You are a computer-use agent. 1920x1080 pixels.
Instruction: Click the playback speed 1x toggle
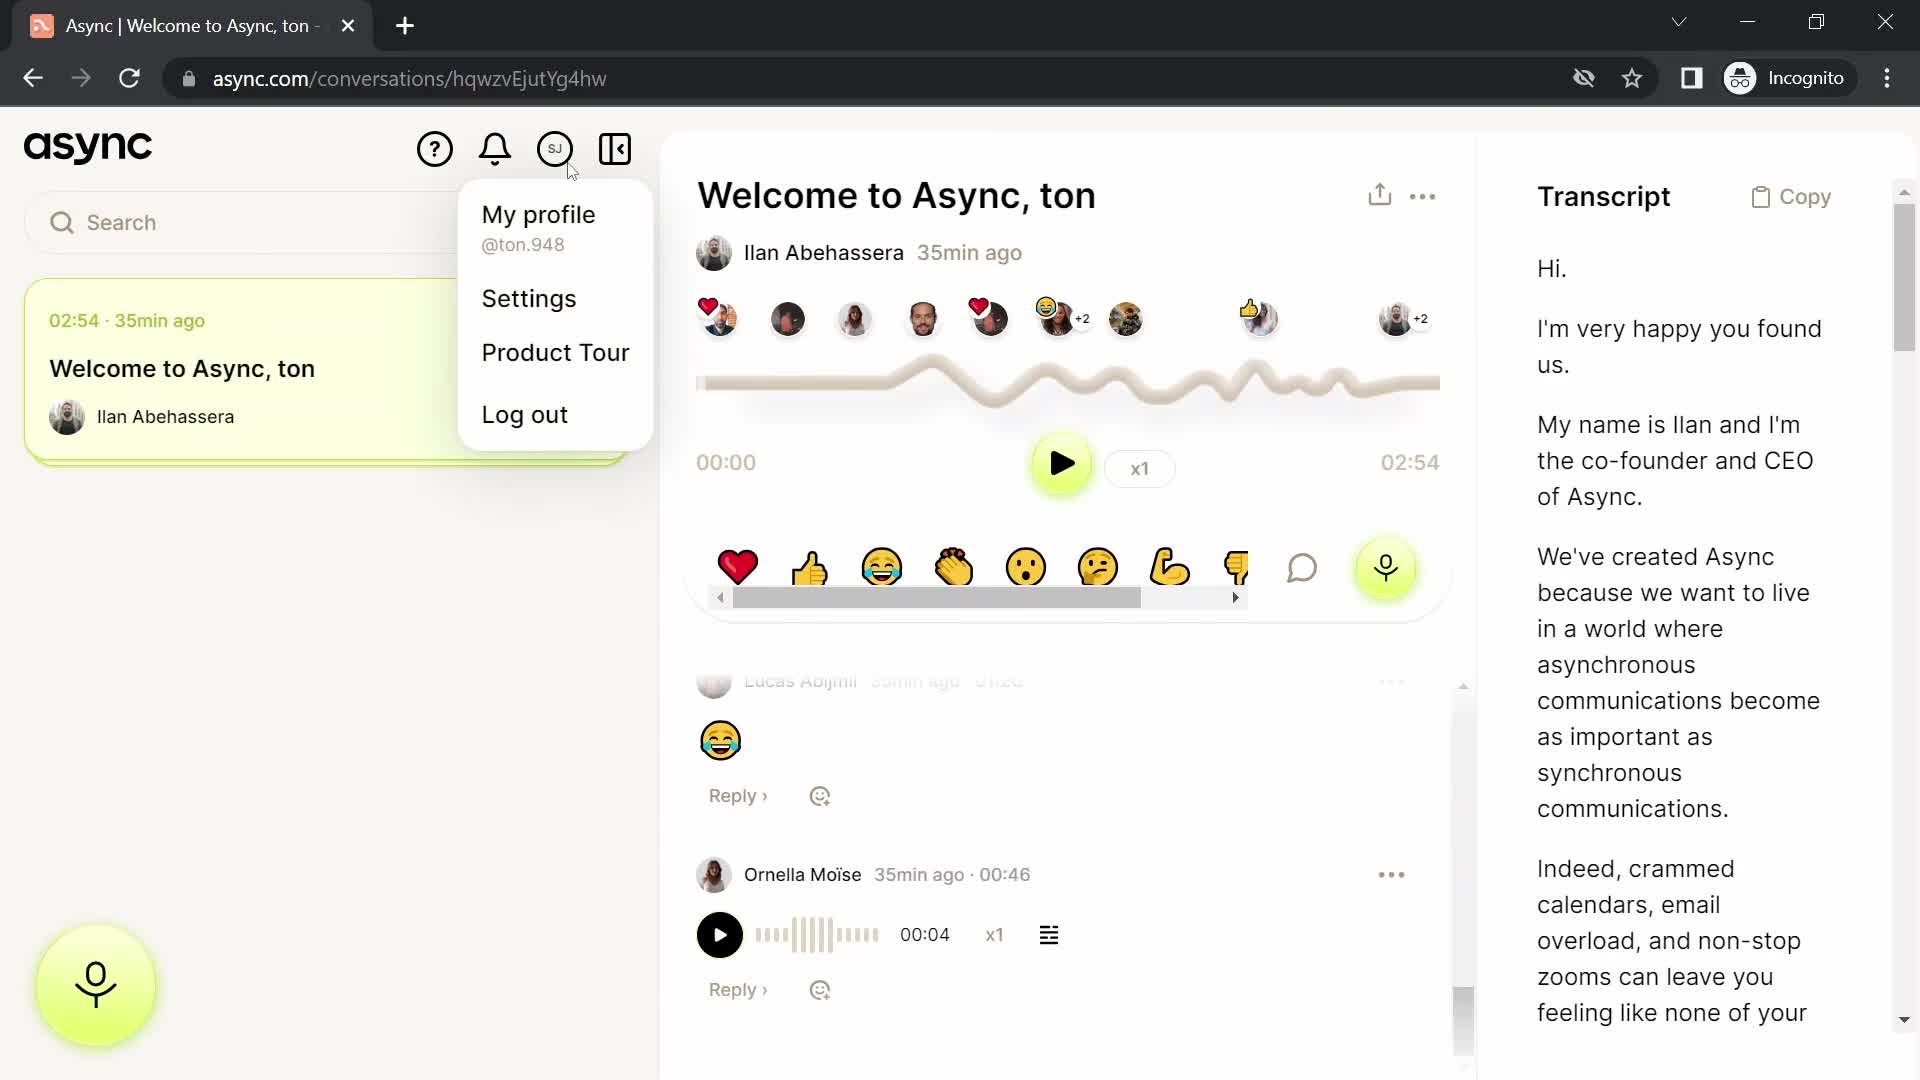pyautogui.click(x=1139, y=465)
